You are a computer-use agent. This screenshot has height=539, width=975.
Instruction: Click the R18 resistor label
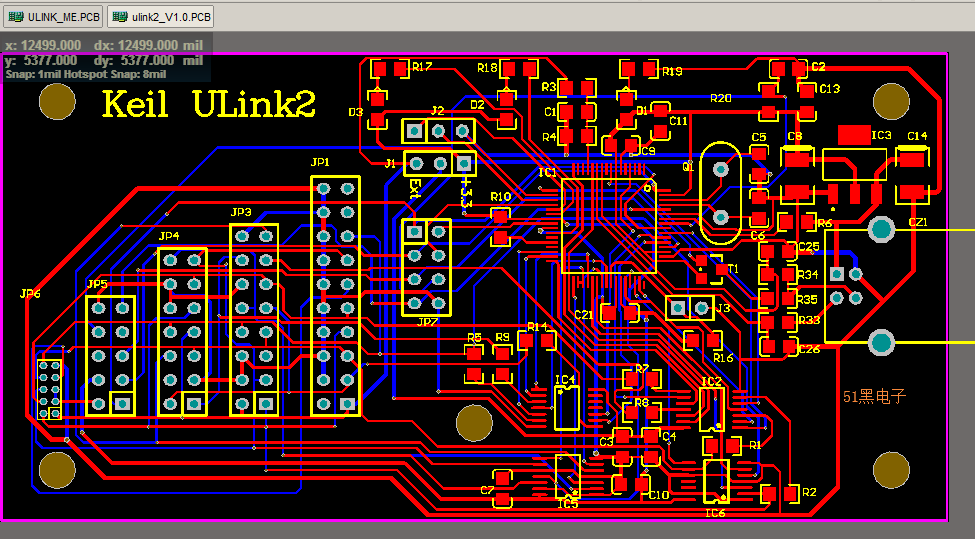click(488, 68)
